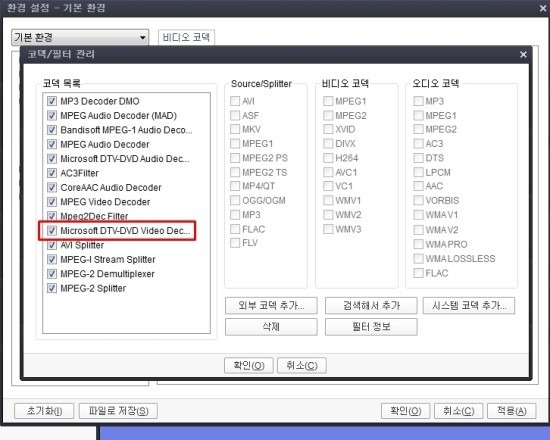Toggle Mpeg2Dec Filter checkbox
The image size is (550, 440).
click(x=52, y=215)
